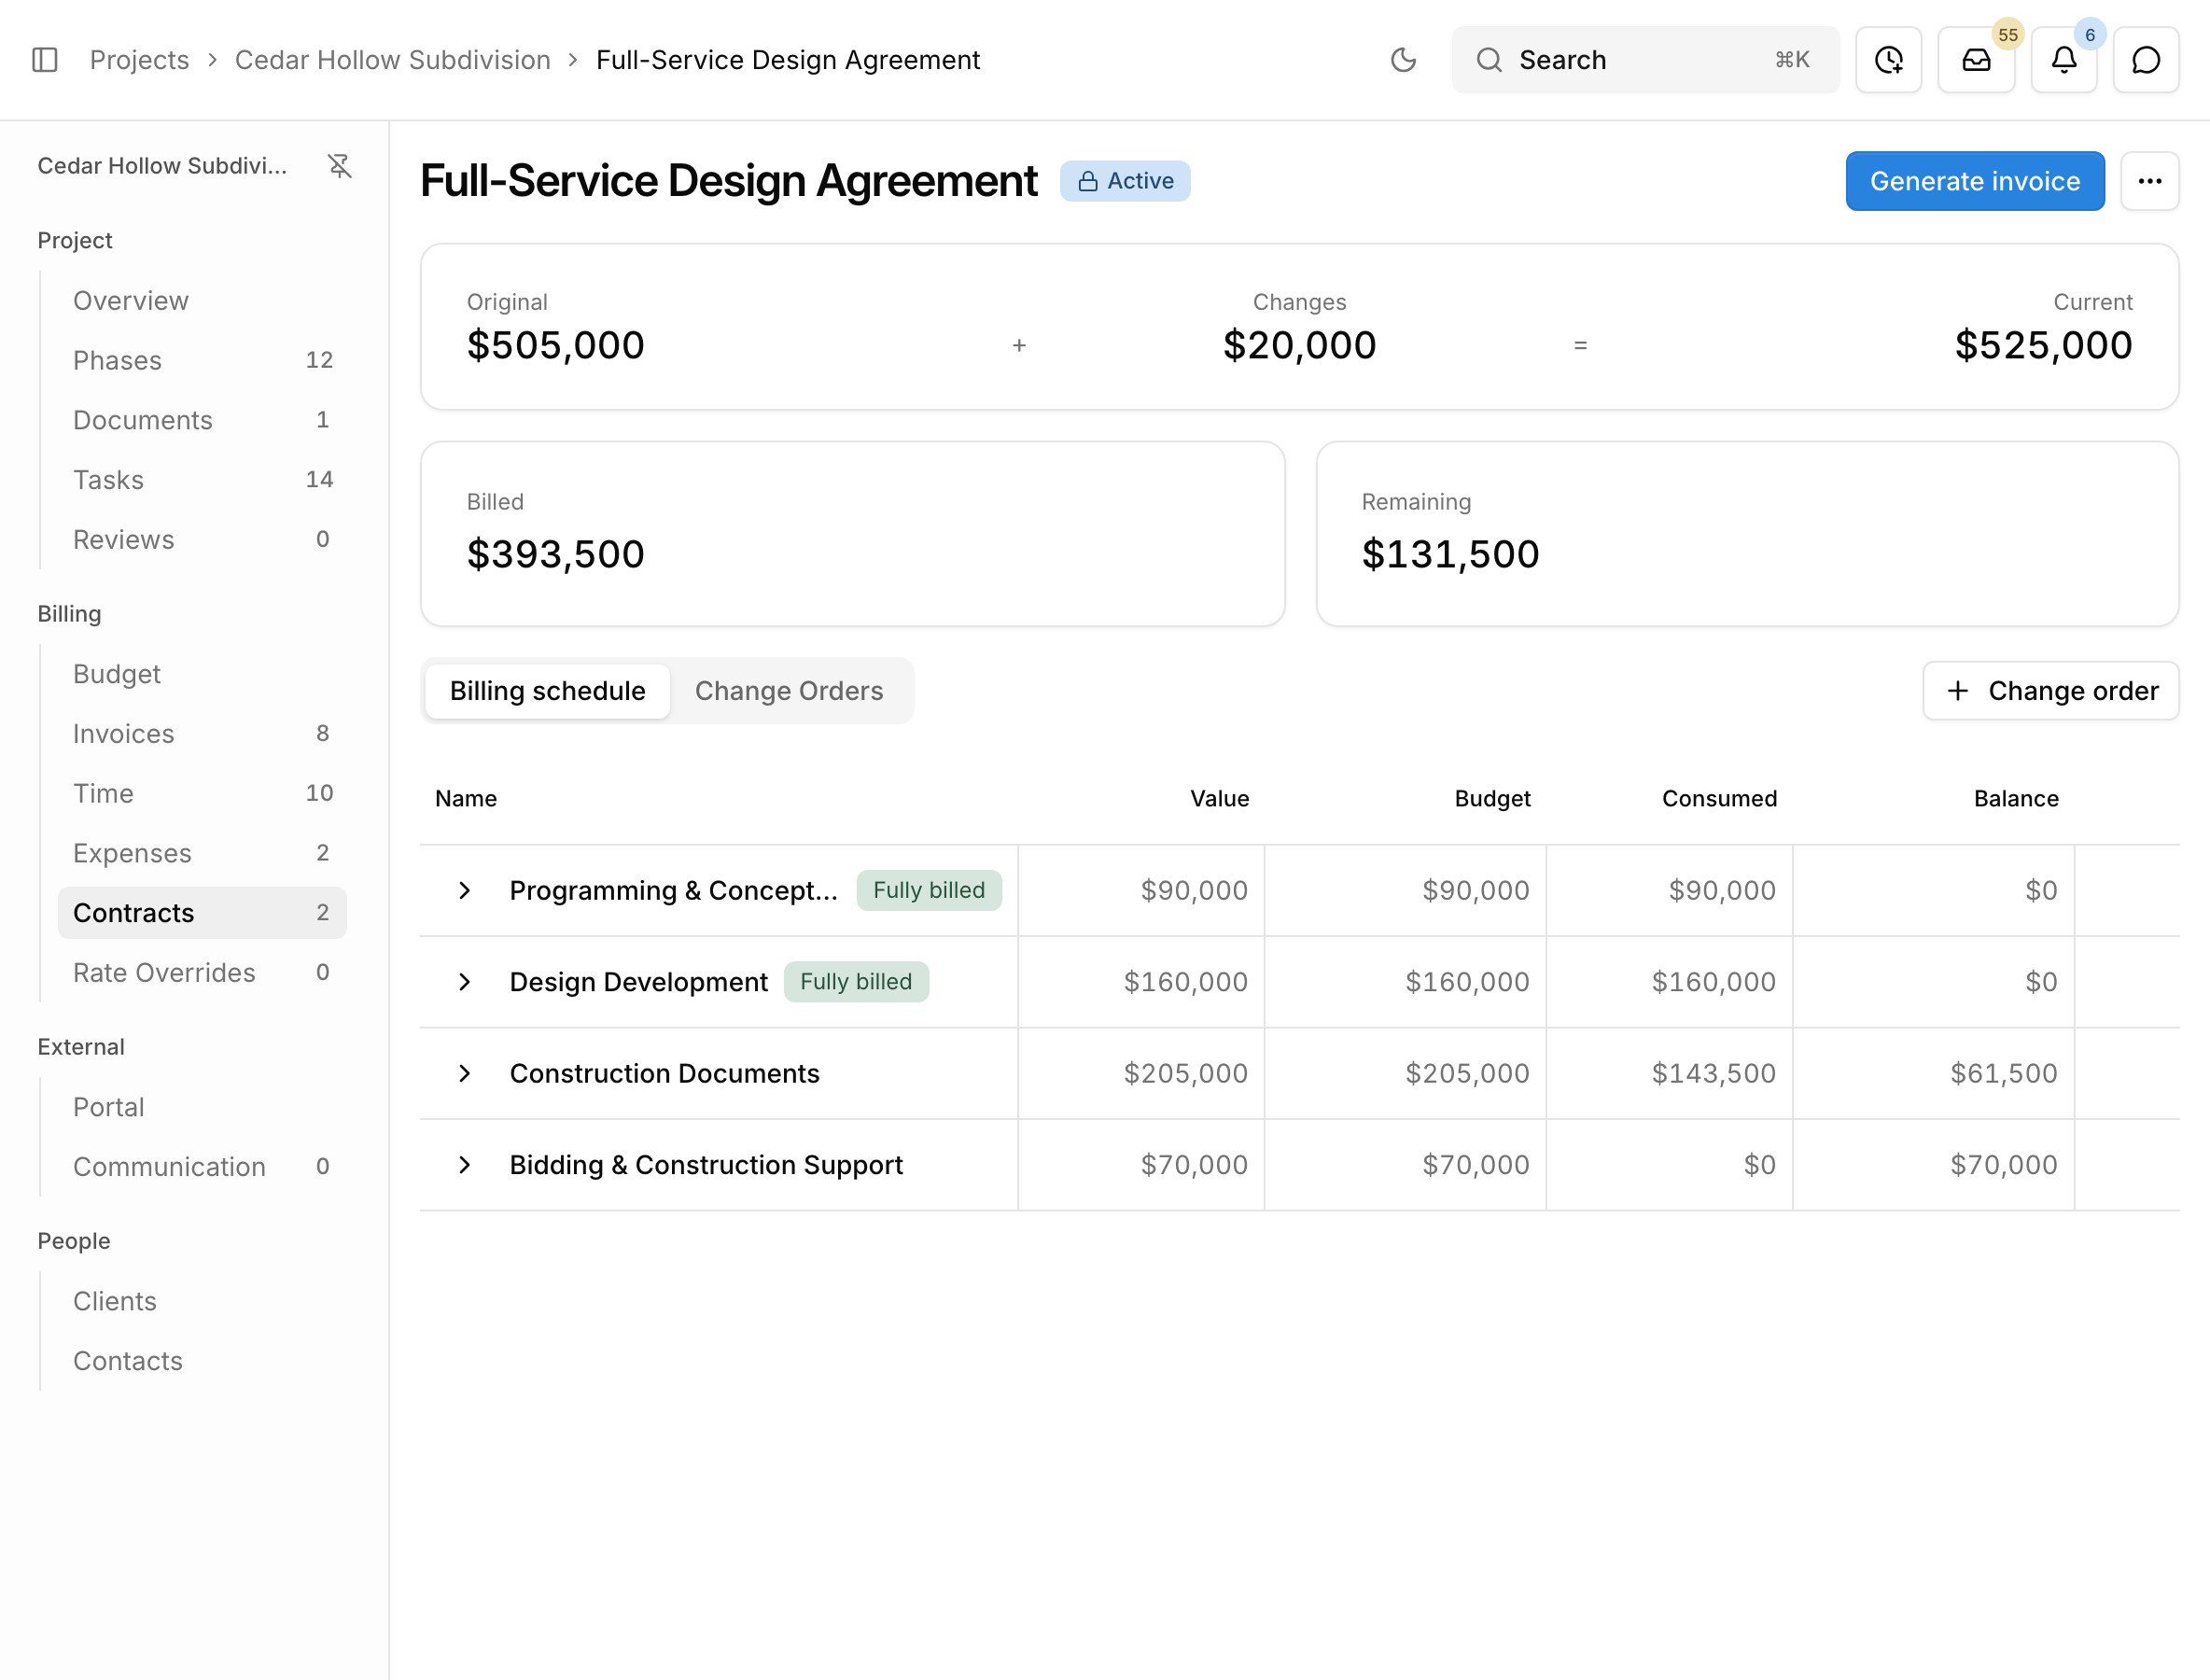Screen dimensions: 2210x1680
Task: Open Cedar Hollow Subdivision breadcrumb
Action: pyautogui.click(x=392, y=60)
